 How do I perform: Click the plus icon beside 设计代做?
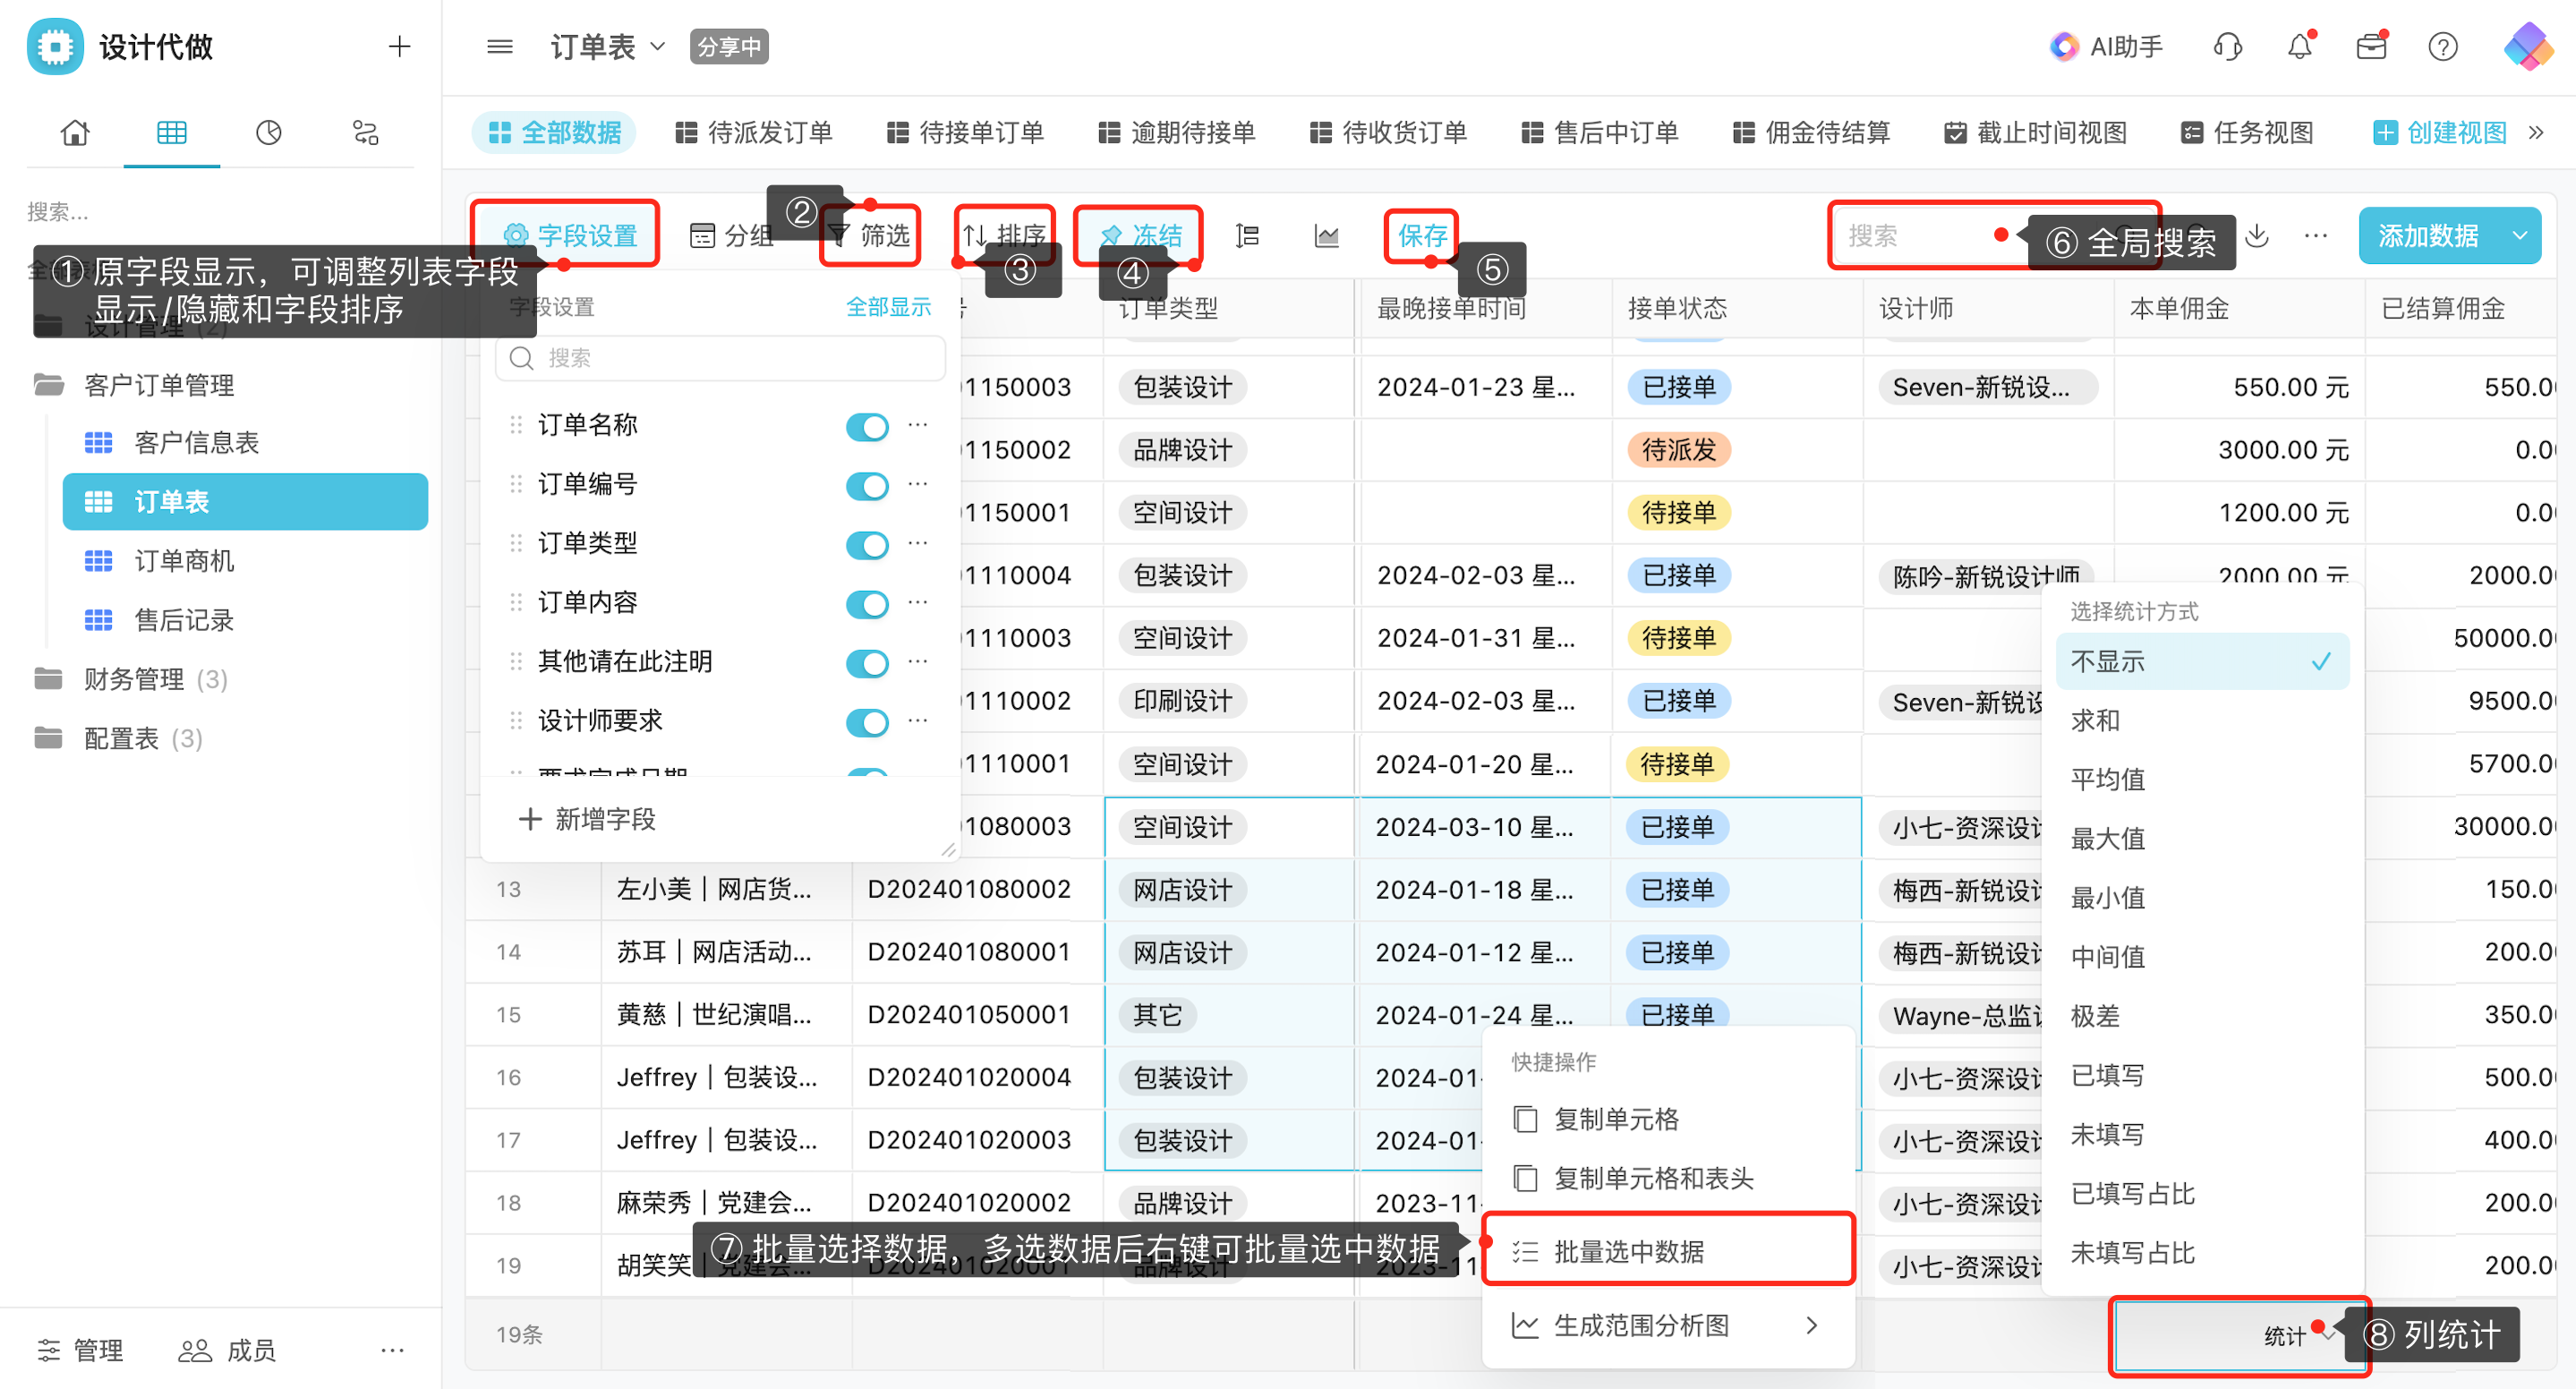click(399, 46)
